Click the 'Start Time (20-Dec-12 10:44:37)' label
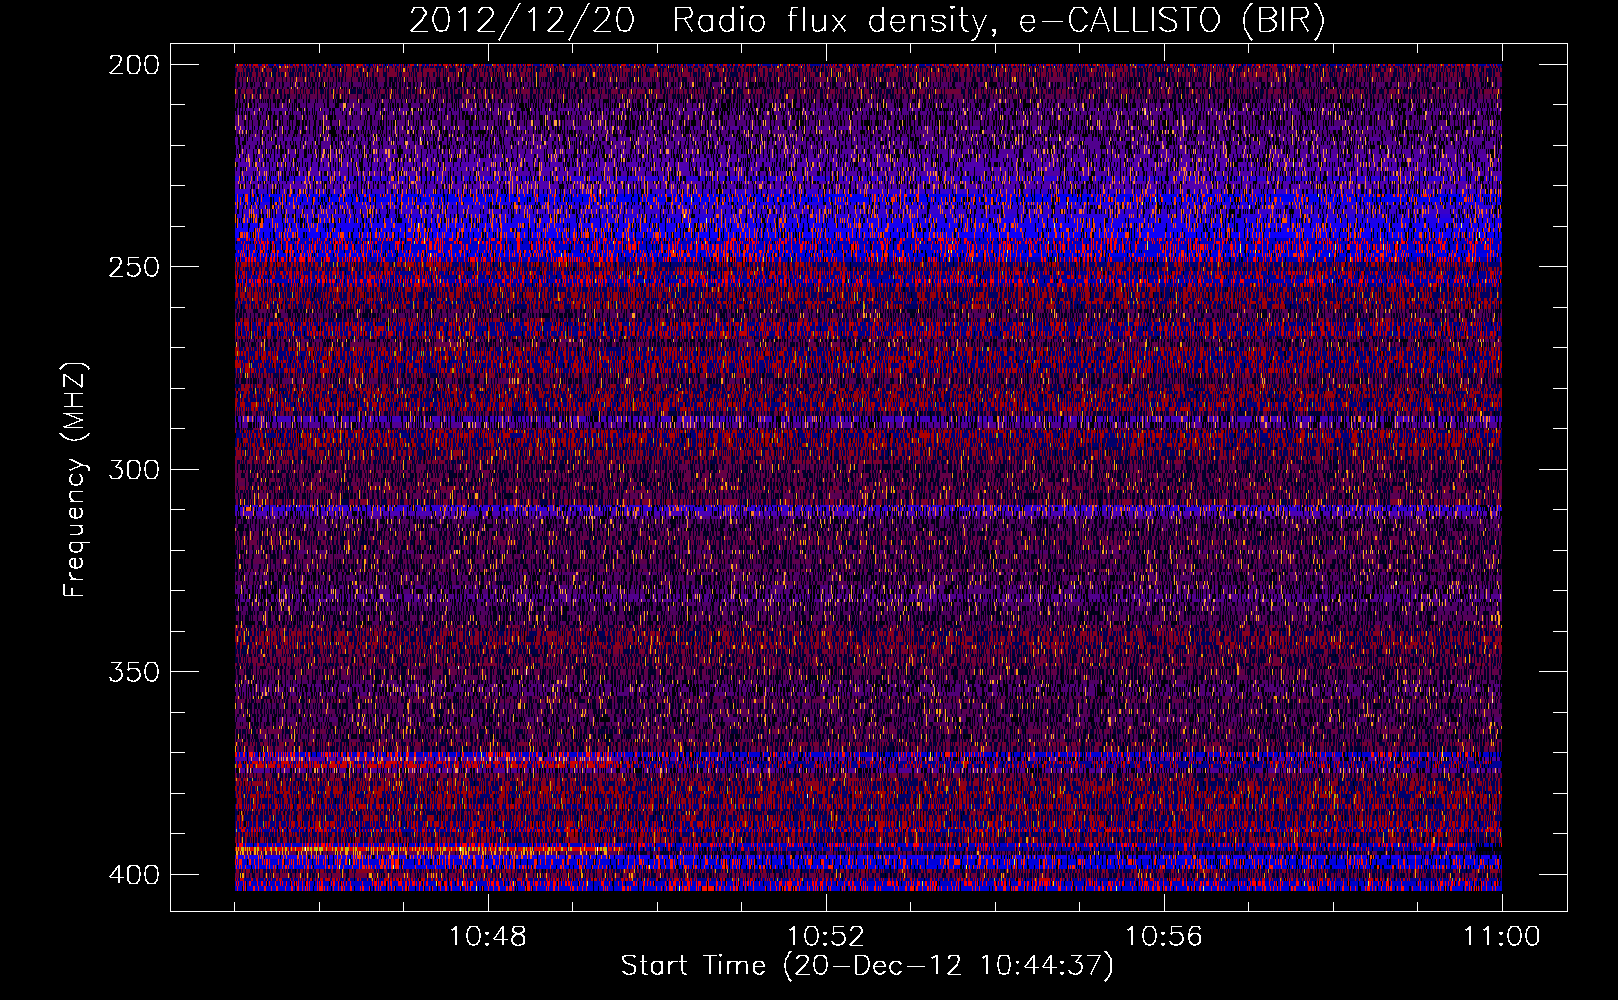The image size is (1618, 1000). point(867,966)
